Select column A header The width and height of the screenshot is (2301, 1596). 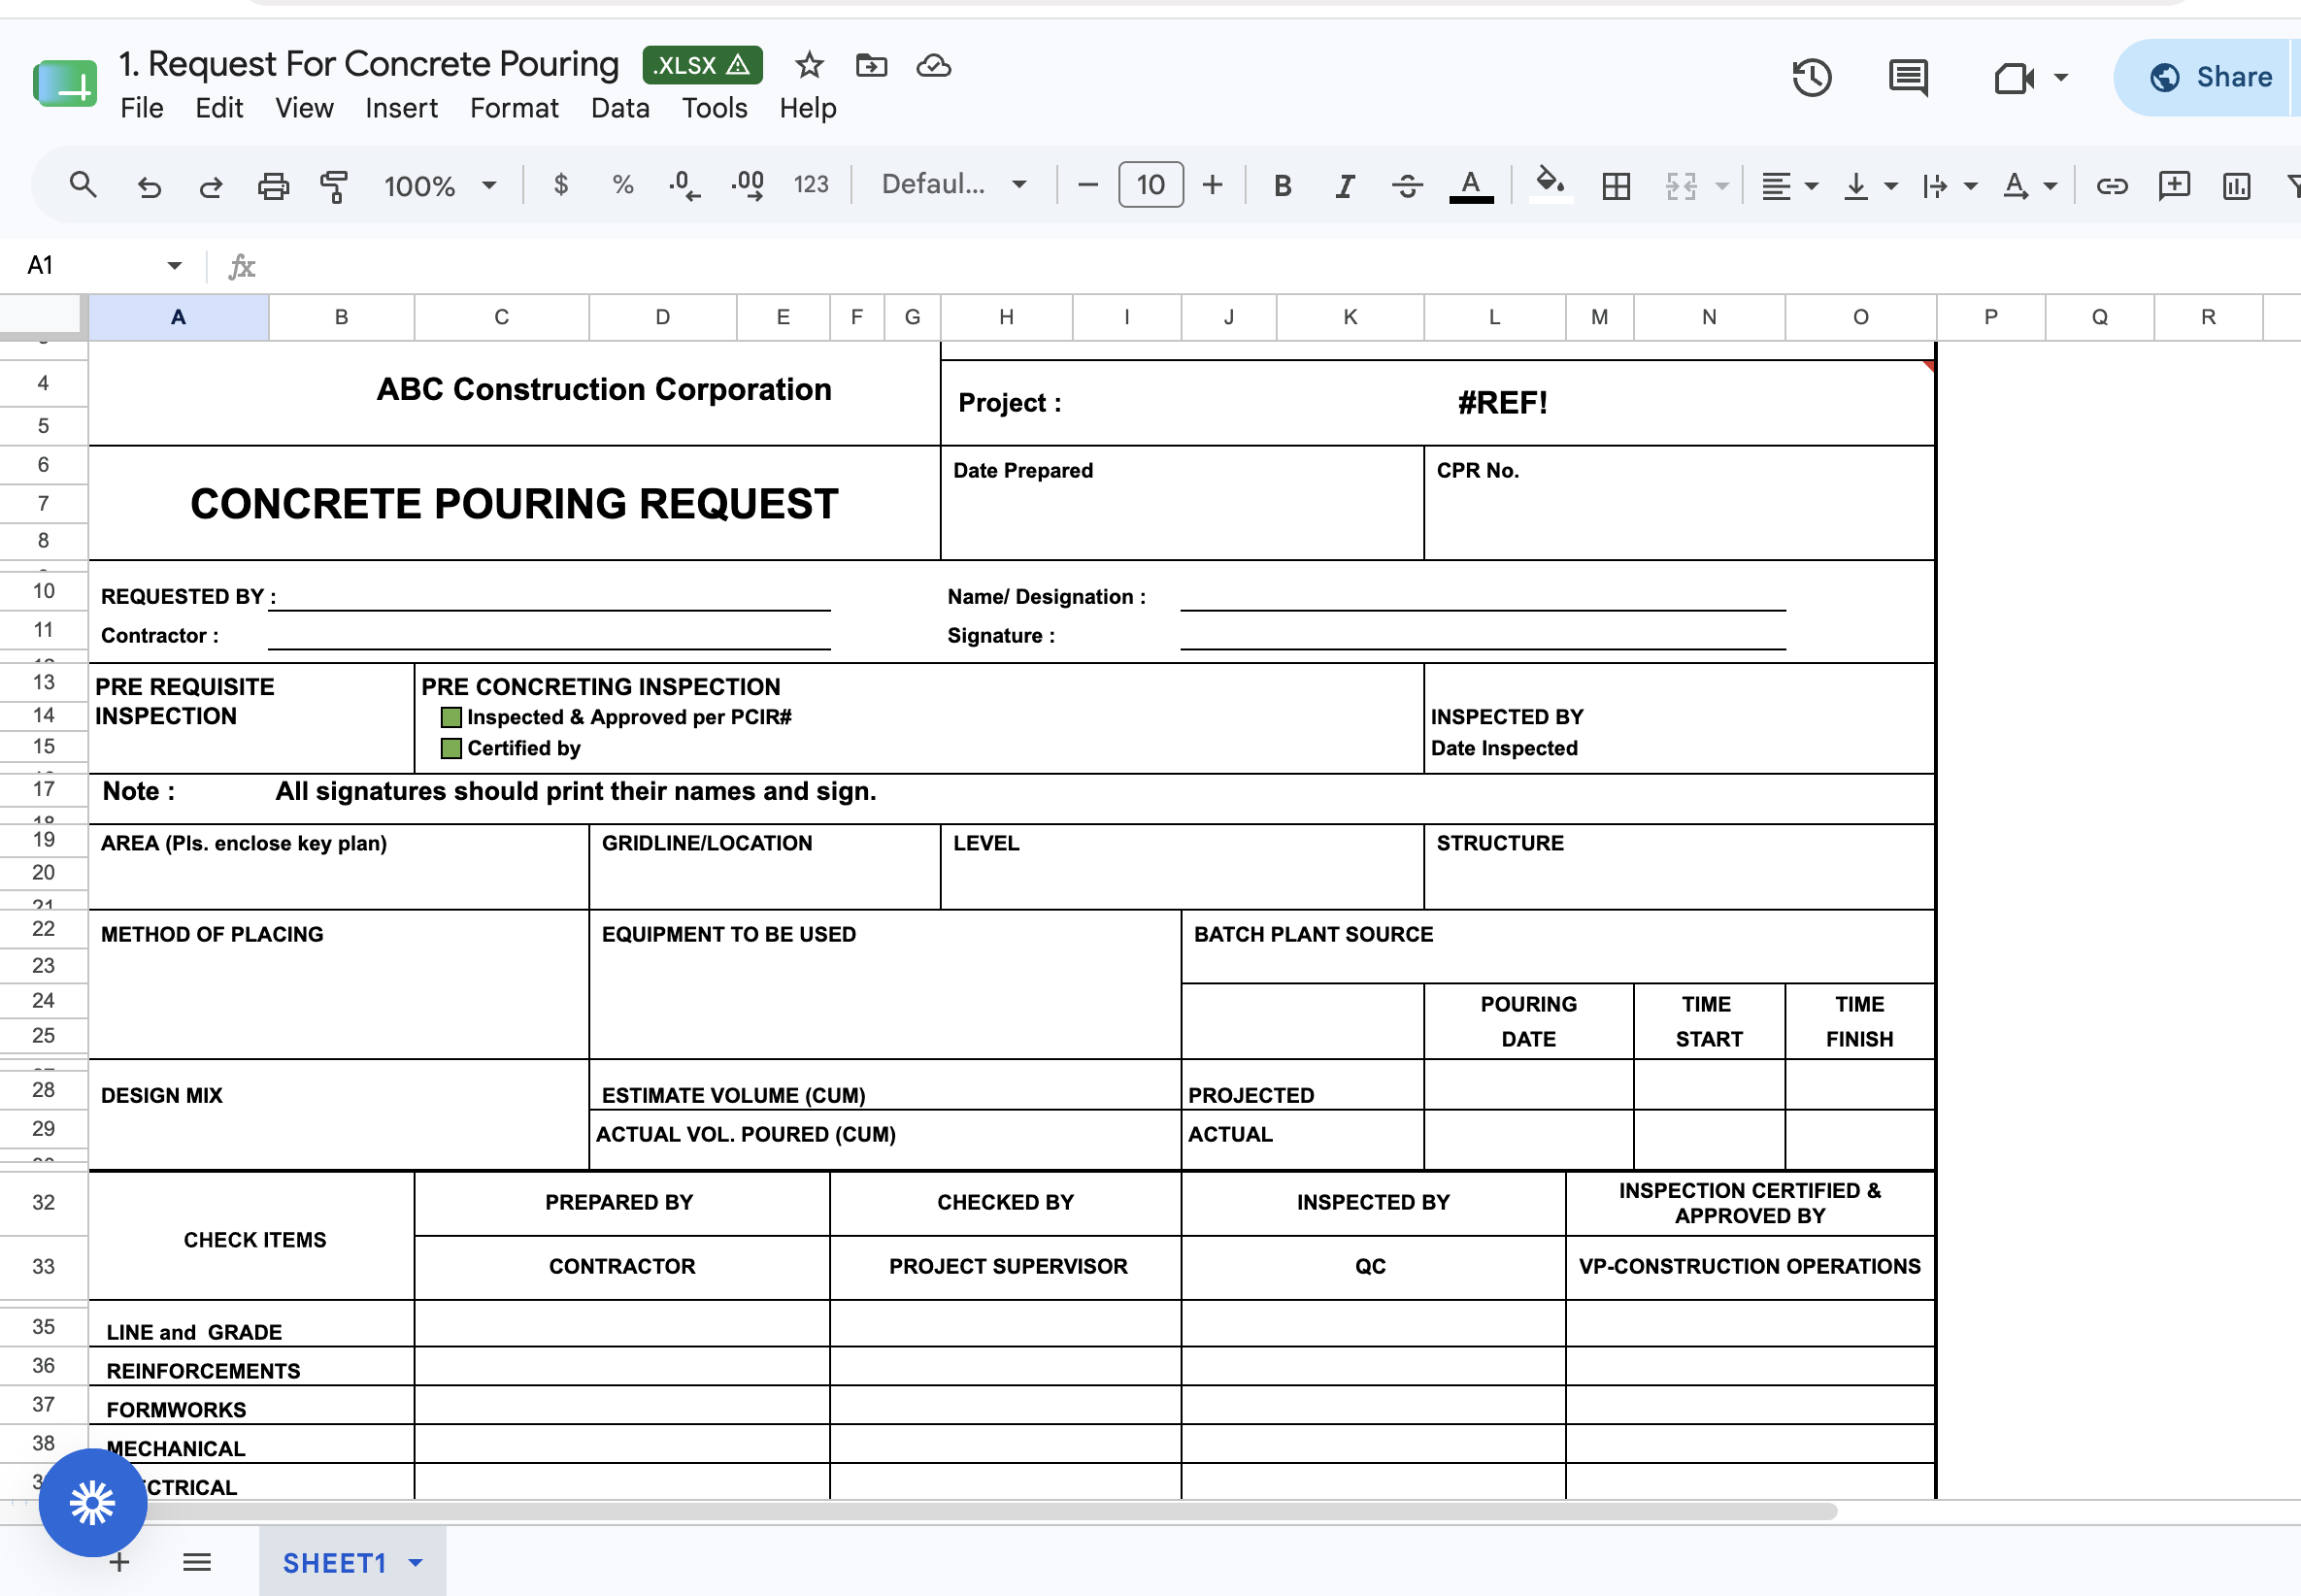point(178,317)
